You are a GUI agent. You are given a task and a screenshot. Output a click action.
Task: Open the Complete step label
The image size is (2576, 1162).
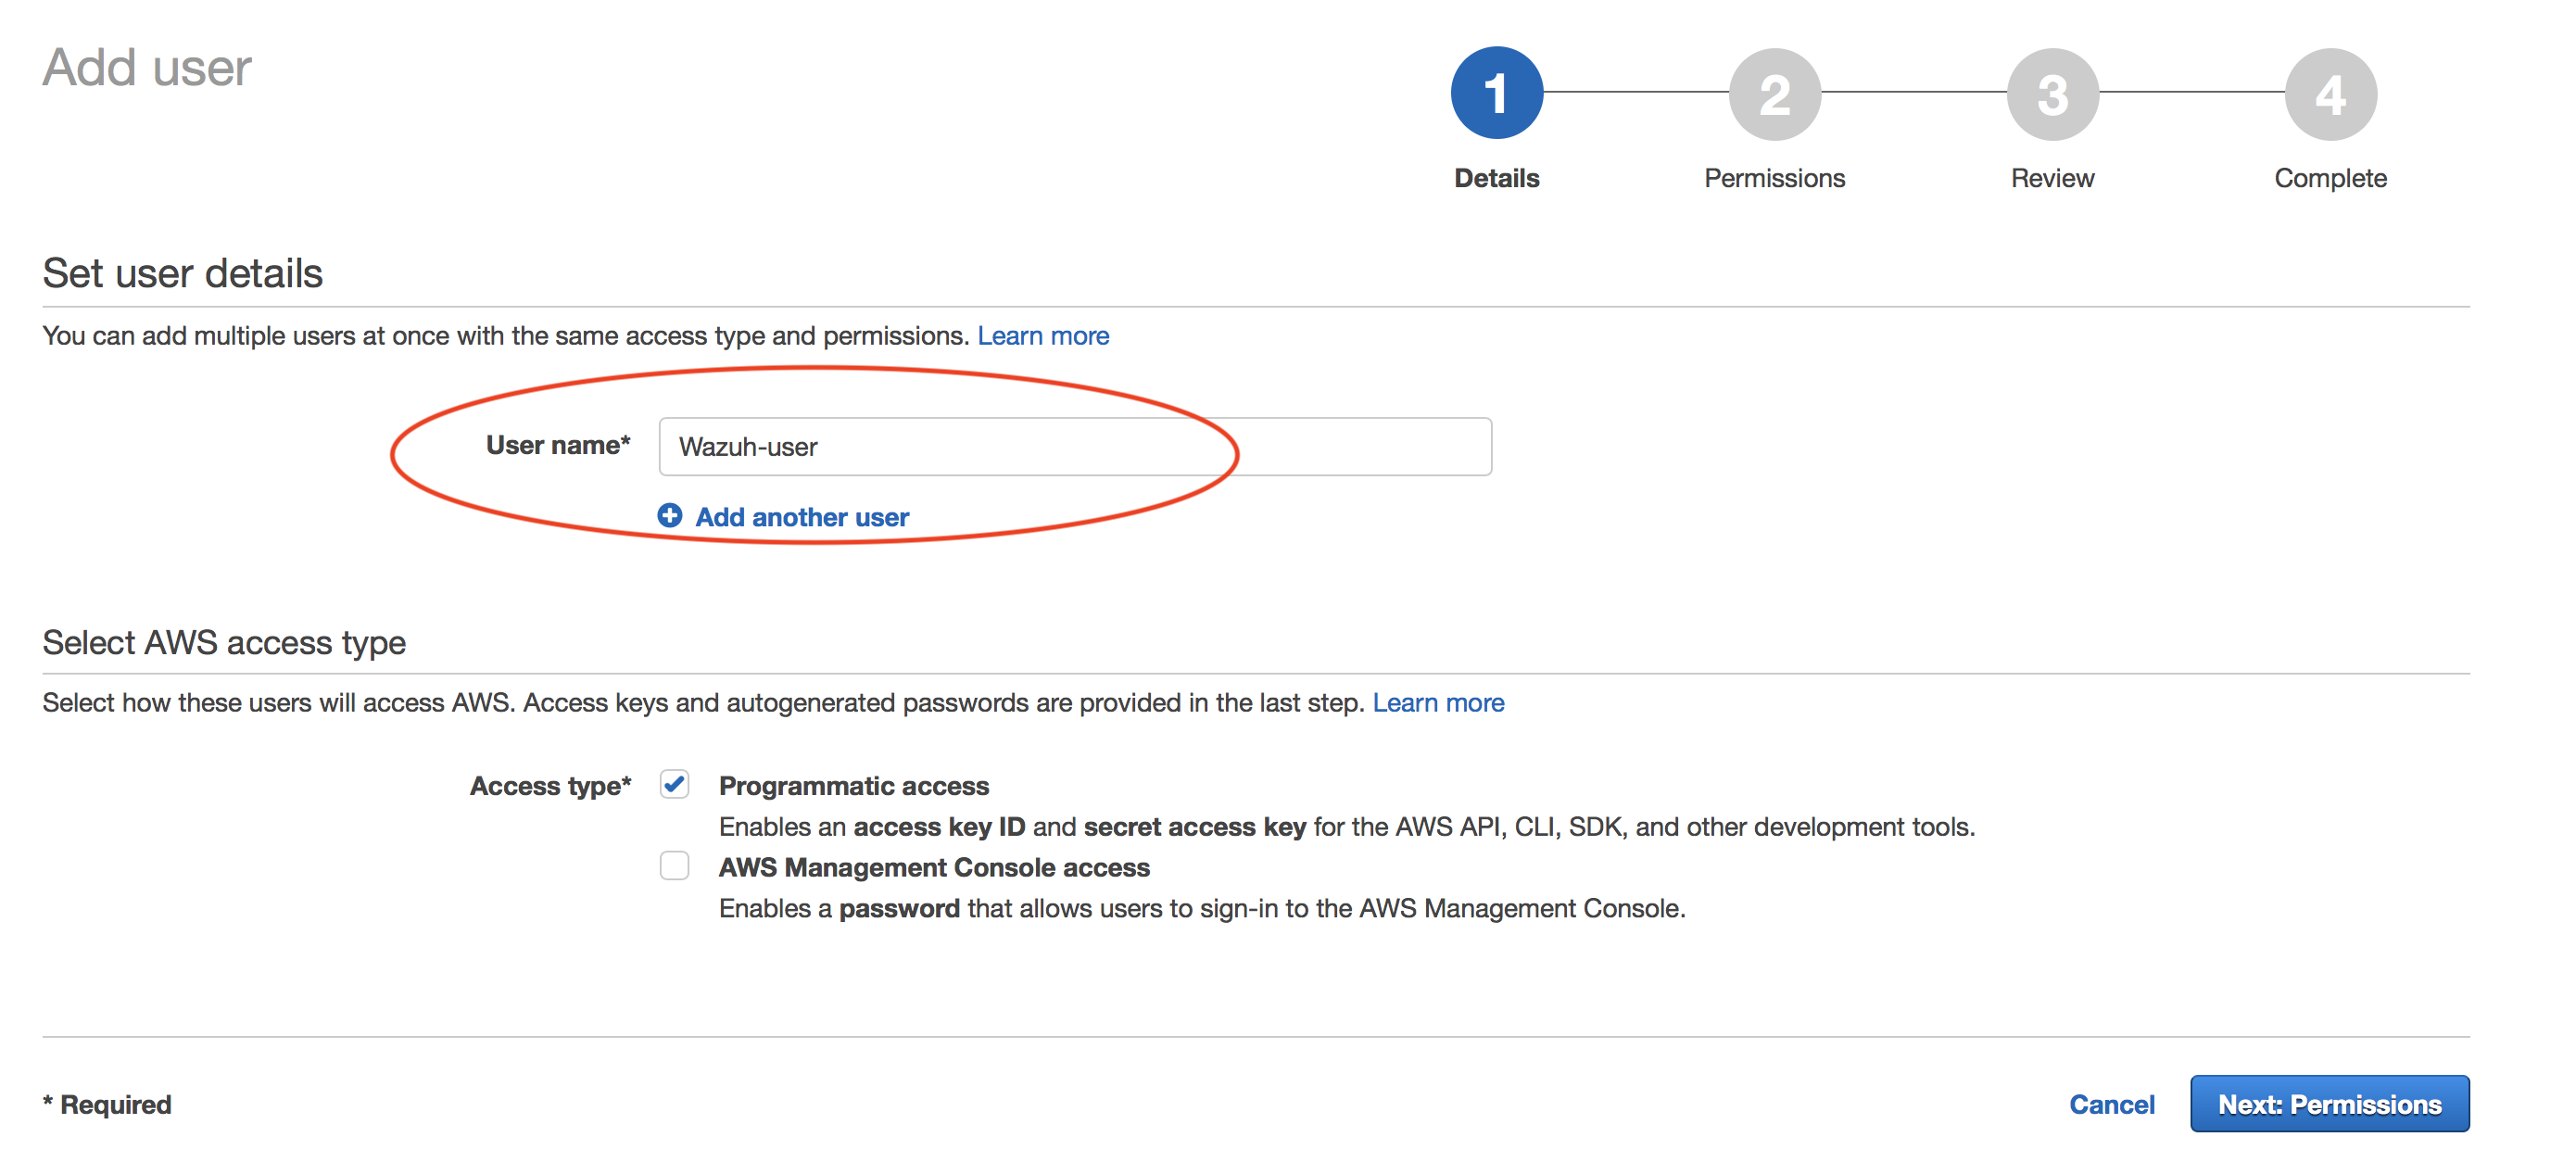[x=2330, y=178]
